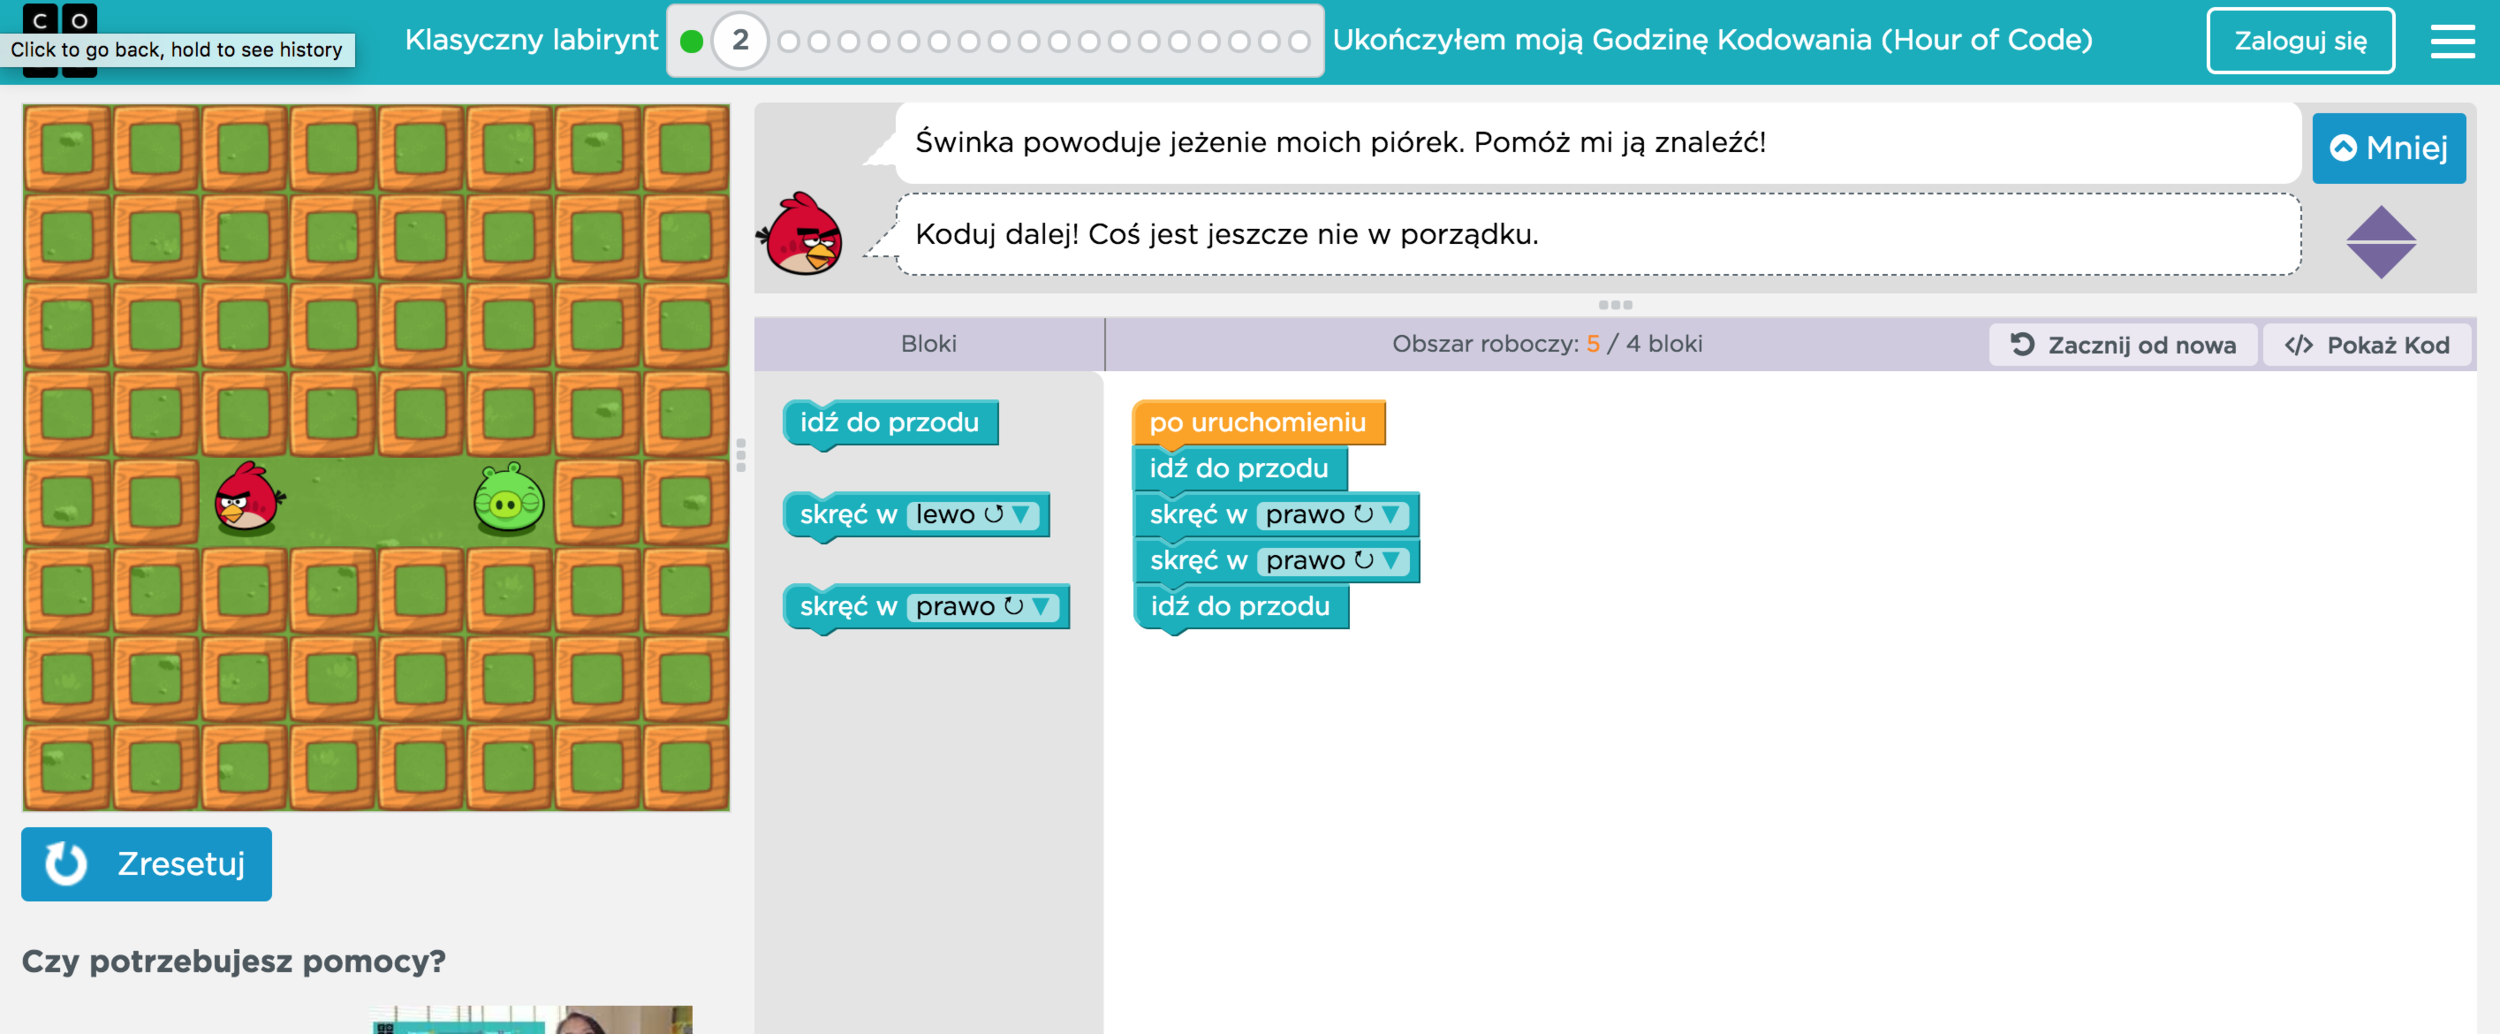Click Zacznij od nowa to start over
The width and height of the screenshot is (2500, 1034).
pos(2123,345)
